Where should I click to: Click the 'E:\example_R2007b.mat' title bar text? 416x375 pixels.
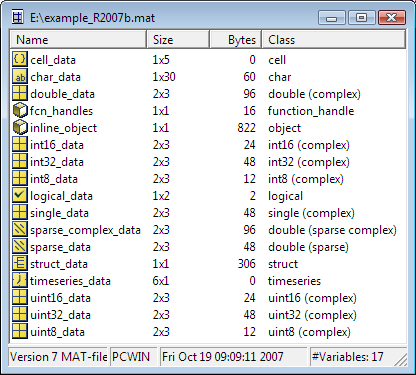point(93,18)
